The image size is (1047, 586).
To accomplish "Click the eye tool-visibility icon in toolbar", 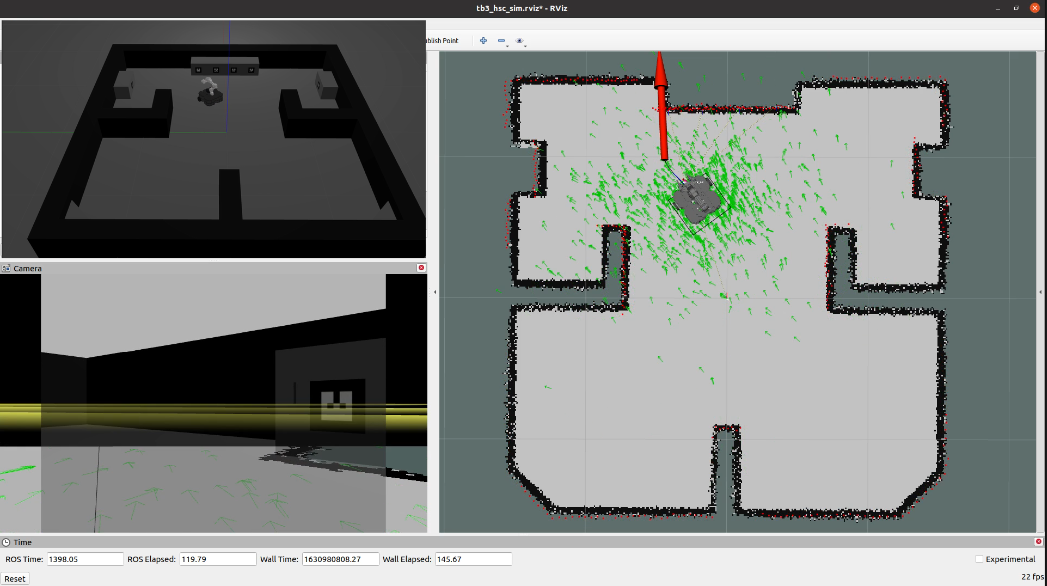I will click(519, 40).
